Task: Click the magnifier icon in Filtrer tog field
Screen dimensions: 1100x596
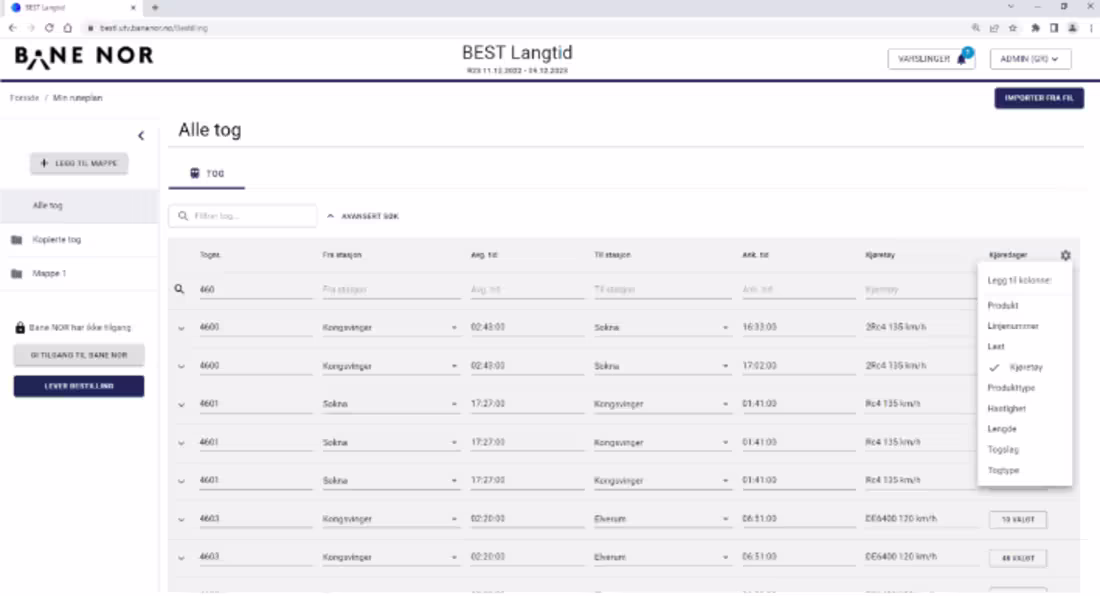Action: click(x=183, y=216)
